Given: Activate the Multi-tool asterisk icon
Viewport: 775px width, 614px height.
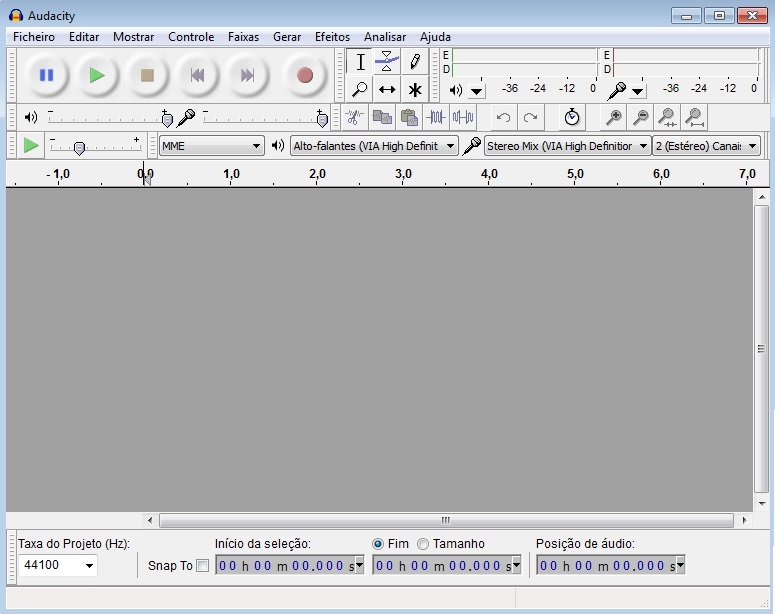Looking at the screenshot, I should [414, 89].
